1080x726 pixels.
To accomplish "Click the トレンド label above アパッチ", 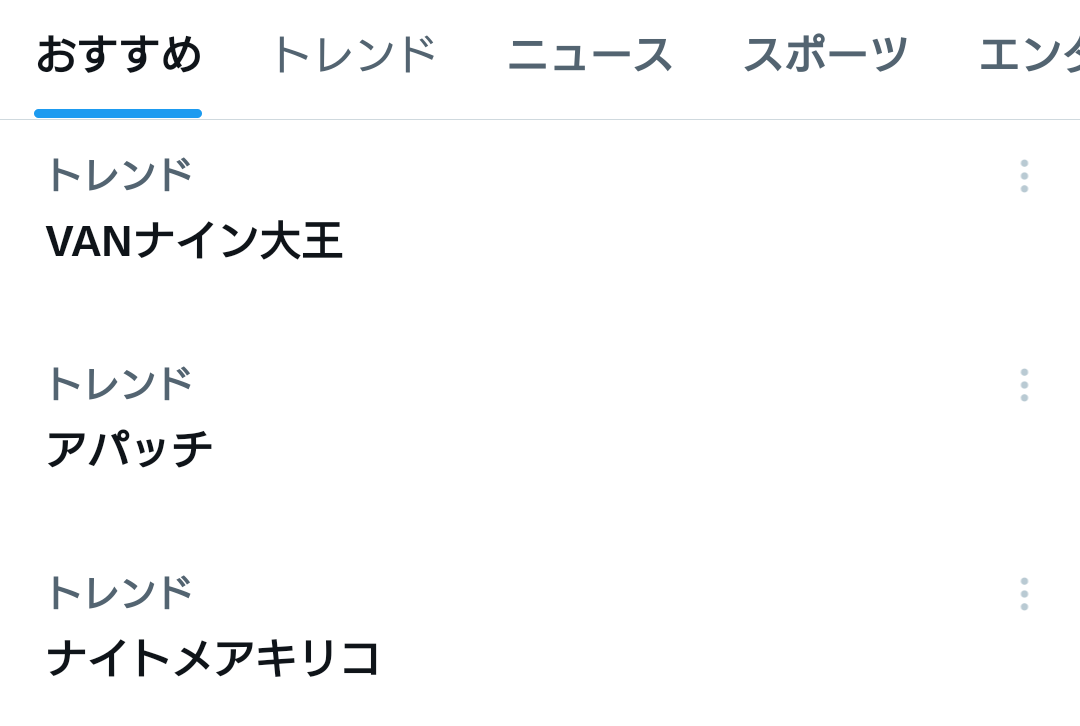I will (x=119, y=384).
